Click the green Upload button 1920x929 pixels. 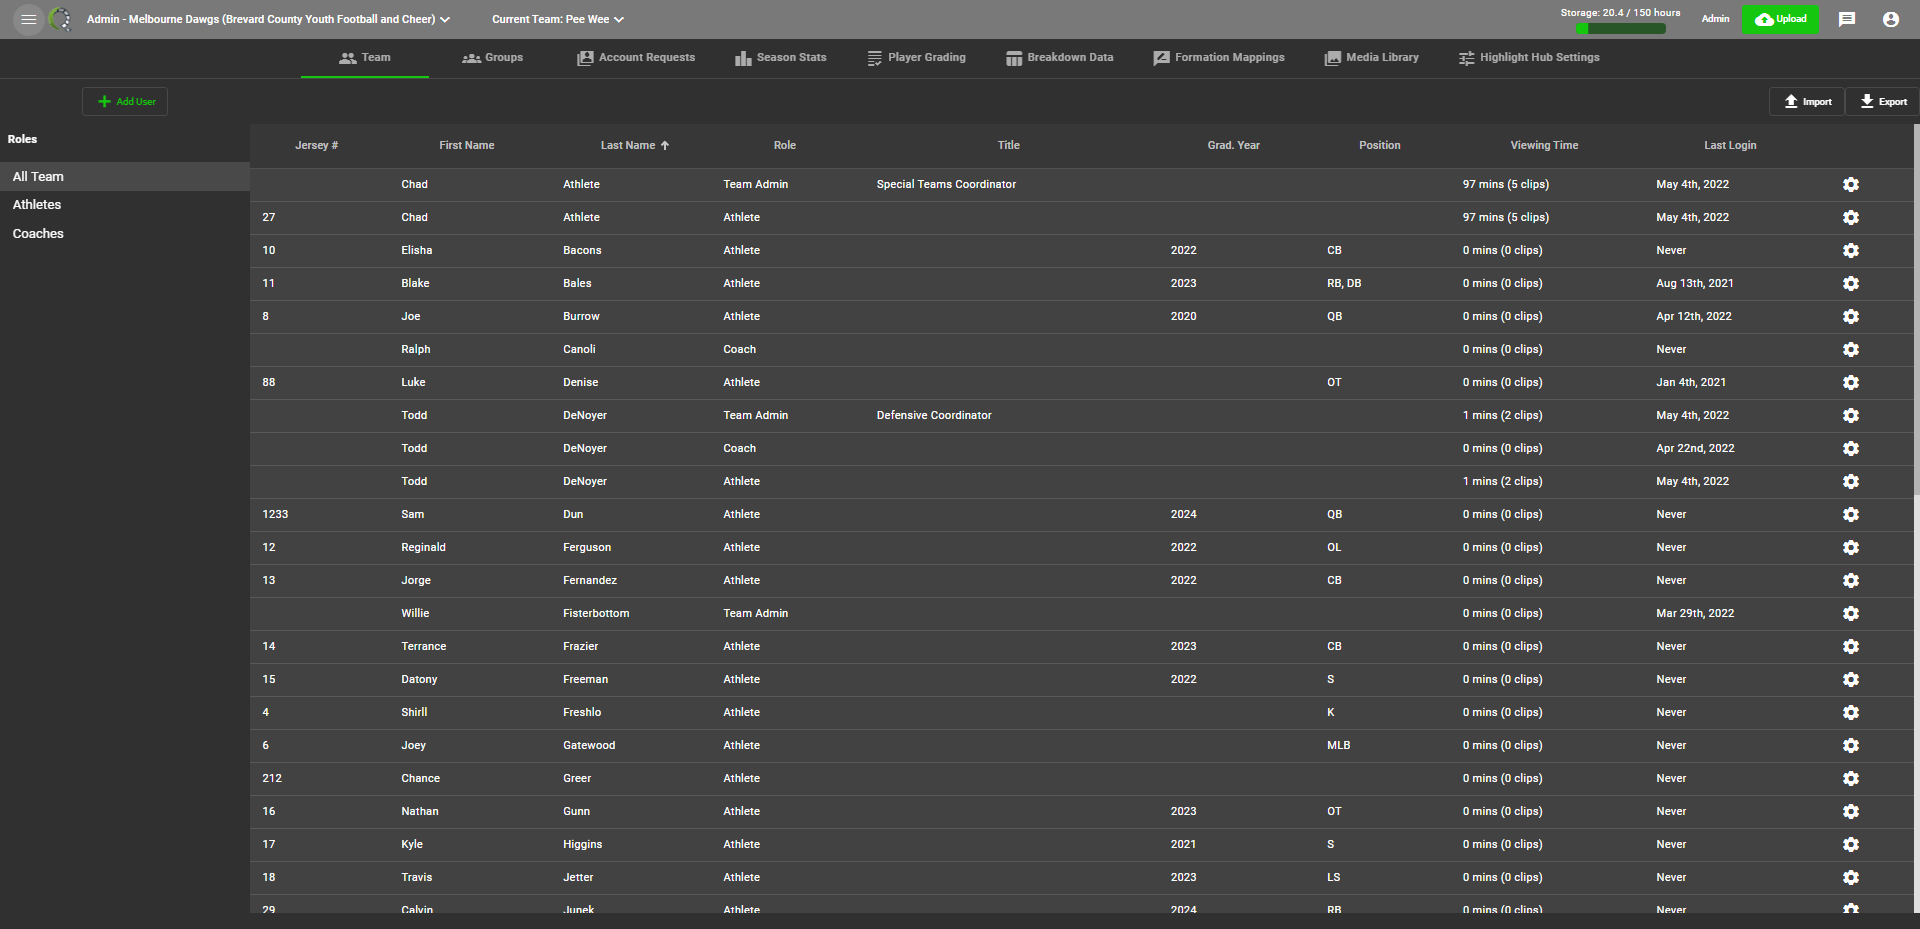pos(1780,19)
